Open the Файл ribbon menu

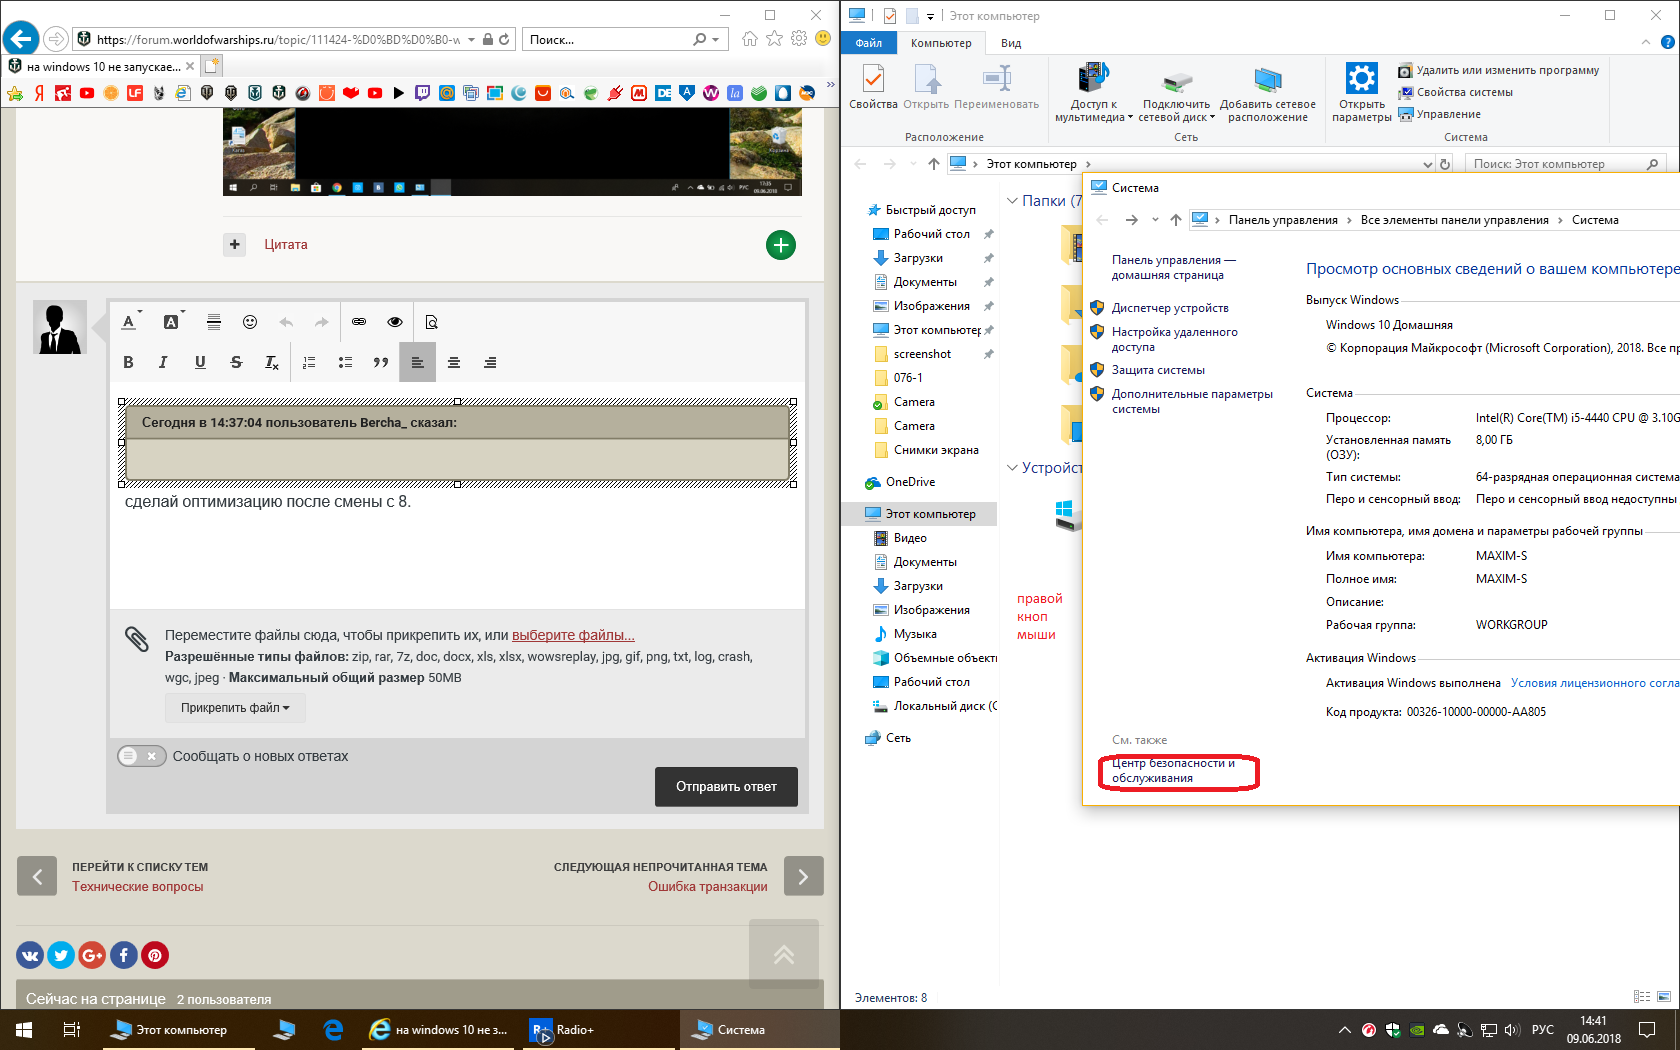[x=868, y=43]
